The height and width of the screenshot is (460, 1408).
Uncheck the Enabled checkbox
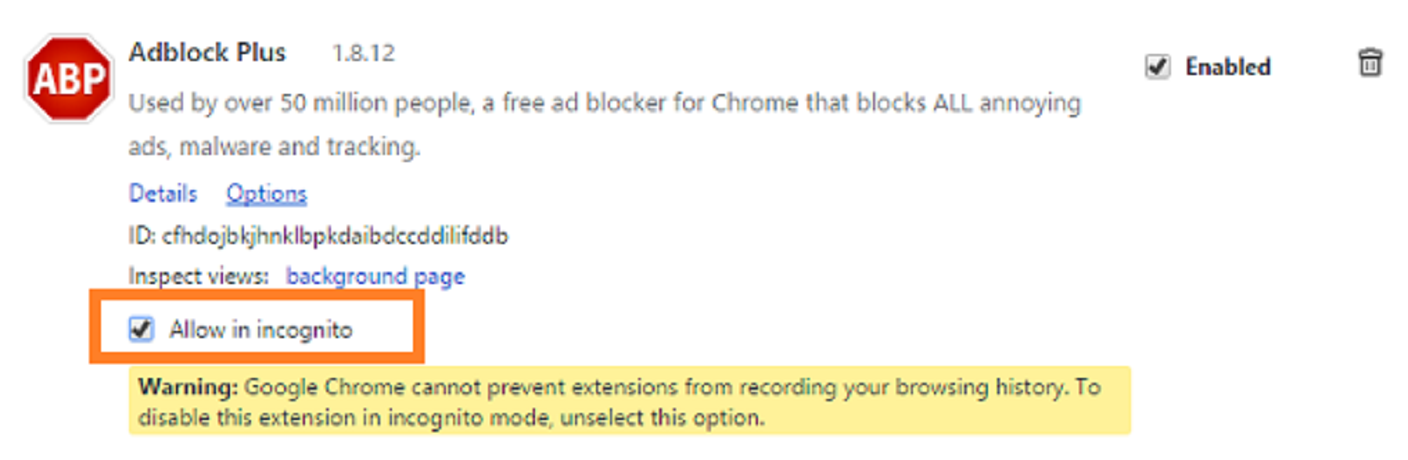tap(1157, 67)
